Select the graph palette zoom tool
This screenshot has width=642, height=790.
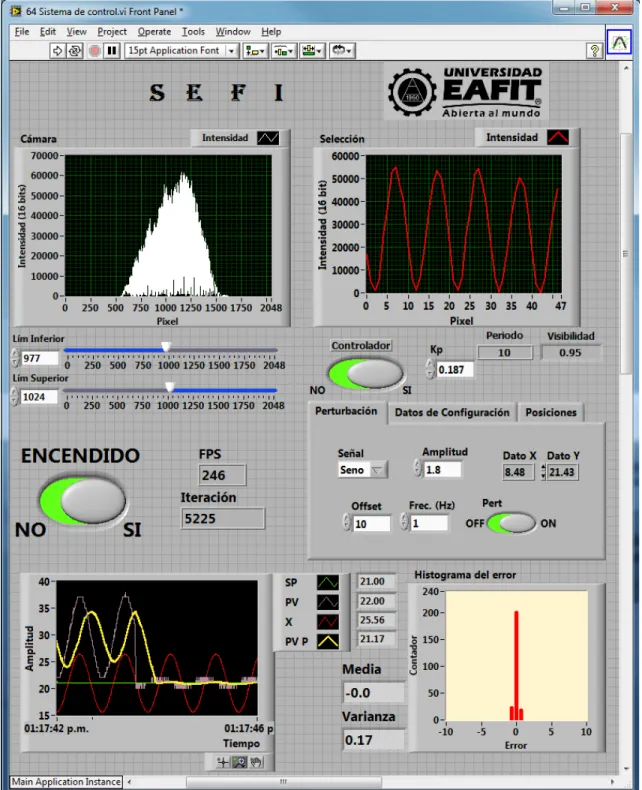click(x=239, y=762)
